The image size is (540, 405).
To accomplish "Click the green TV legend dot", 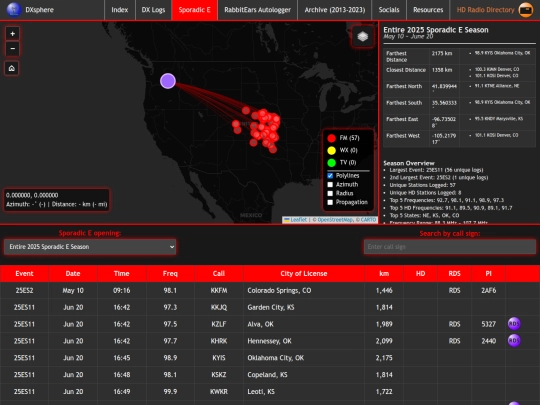I will [x=331, y=163].
